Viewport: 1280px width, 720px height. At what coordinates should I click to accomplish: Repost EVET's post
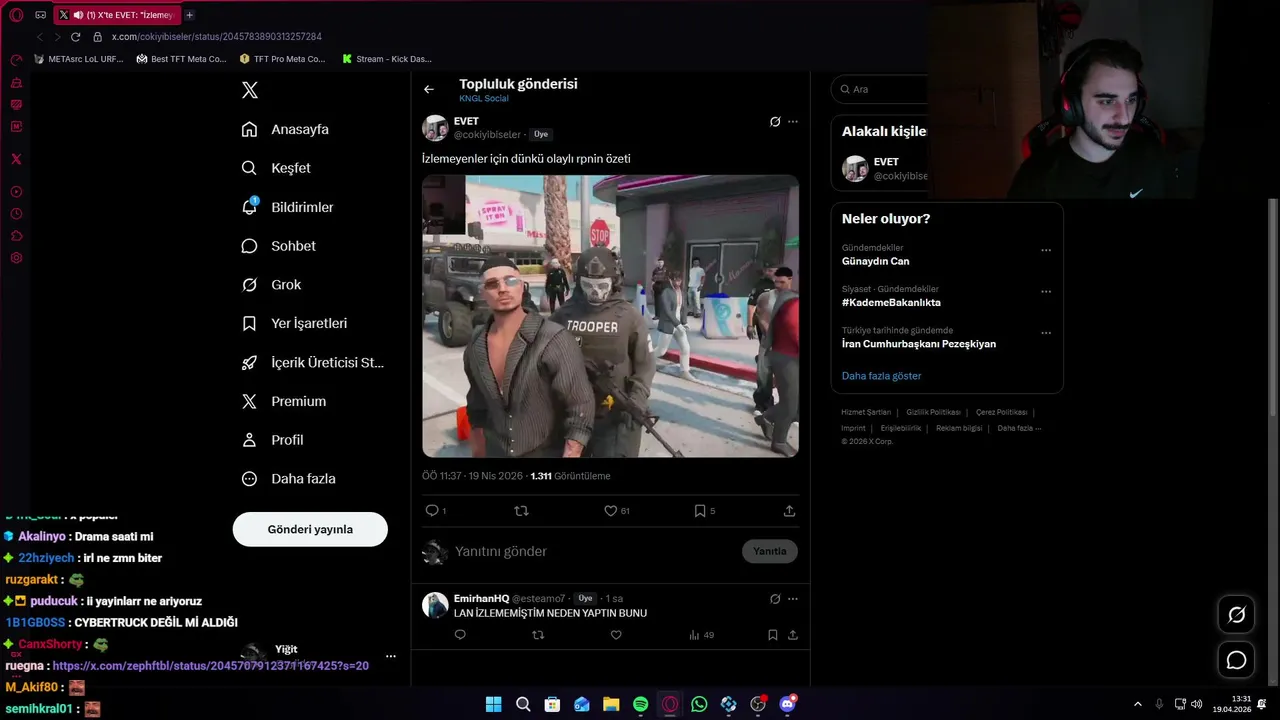click(521, 510)
